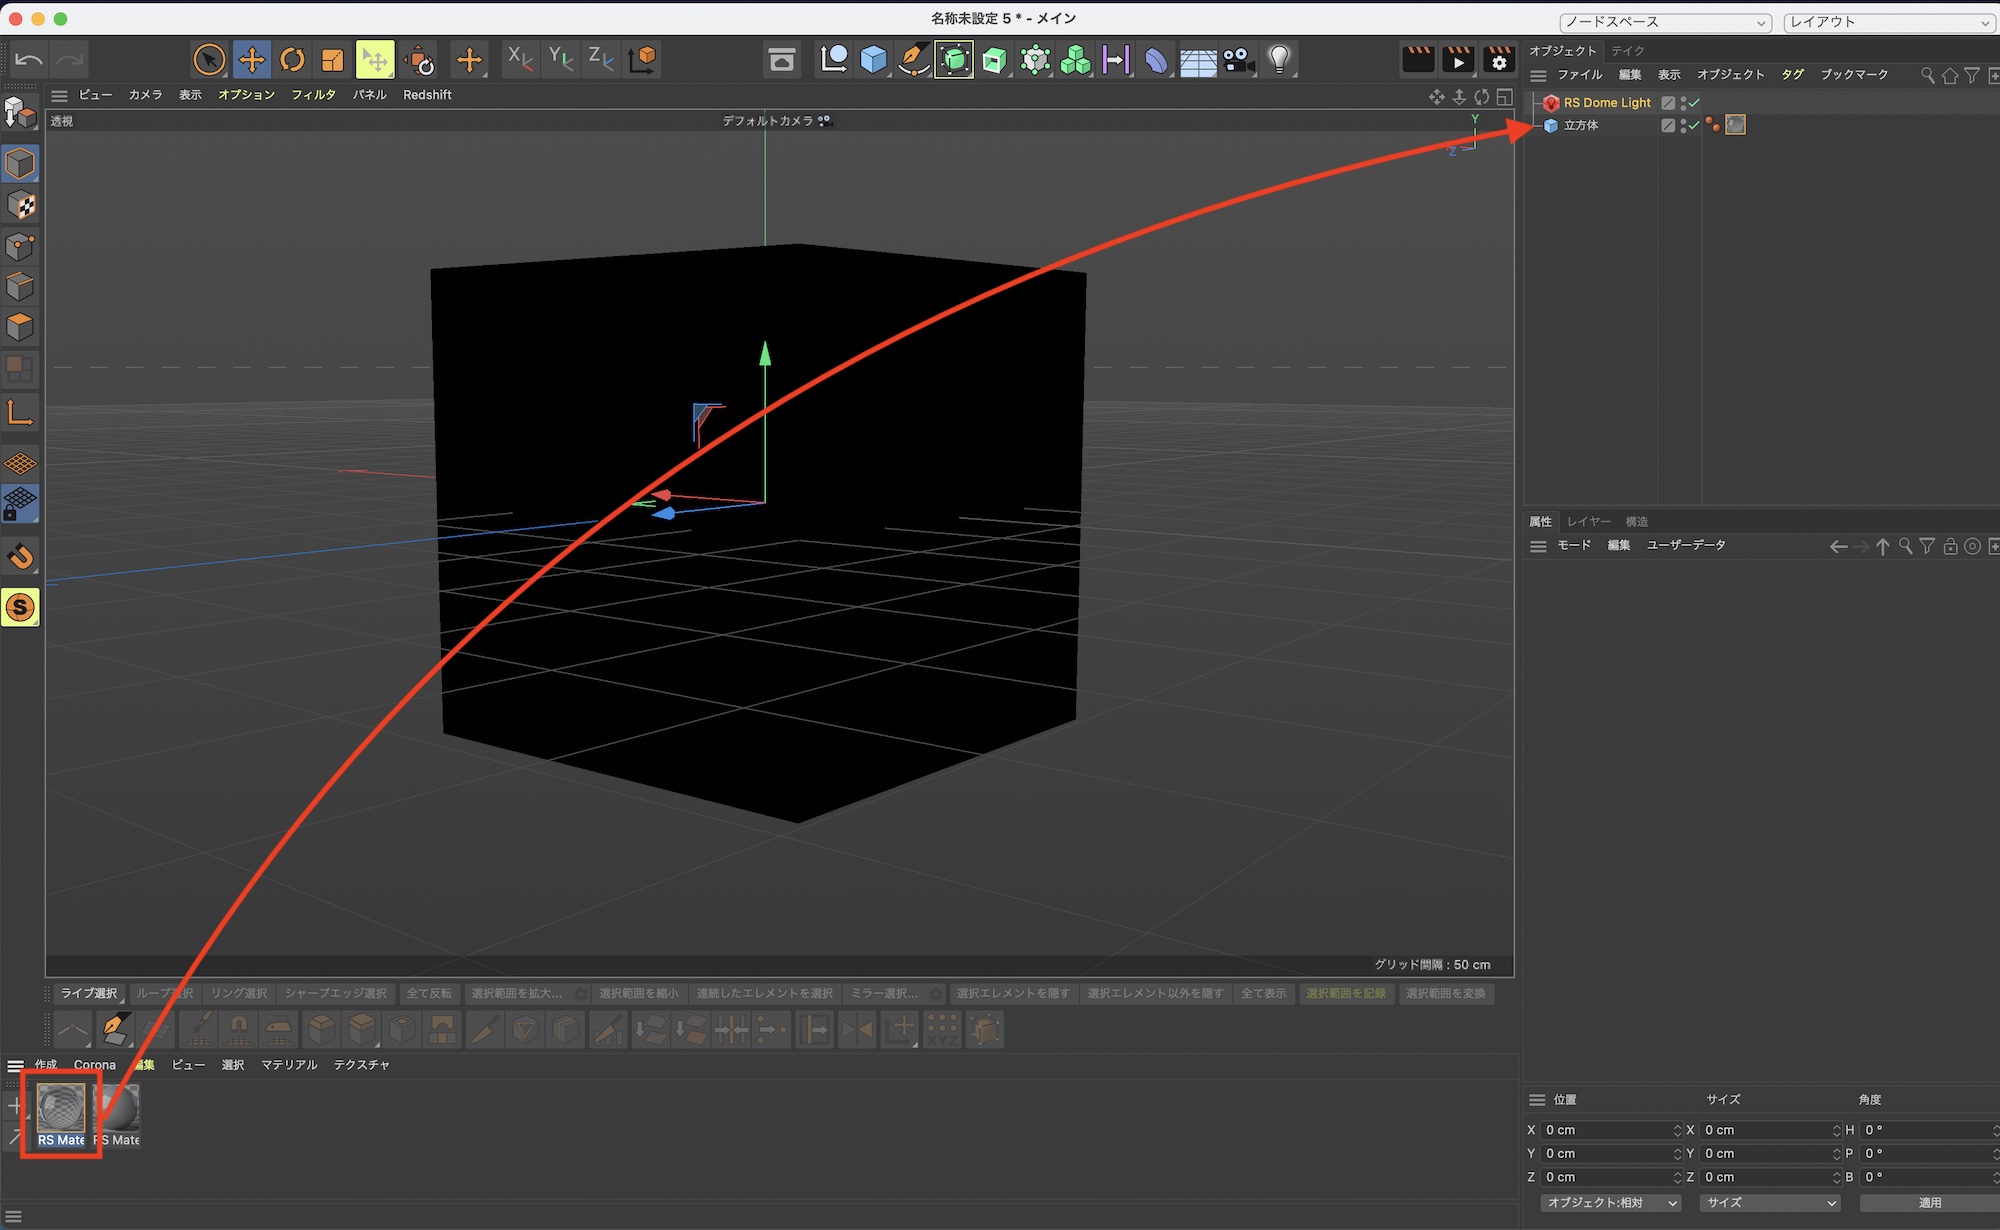This screenshot has height=1230, width=2000.
Task: Click the Camera object icon
Action: coord(1238,60)
